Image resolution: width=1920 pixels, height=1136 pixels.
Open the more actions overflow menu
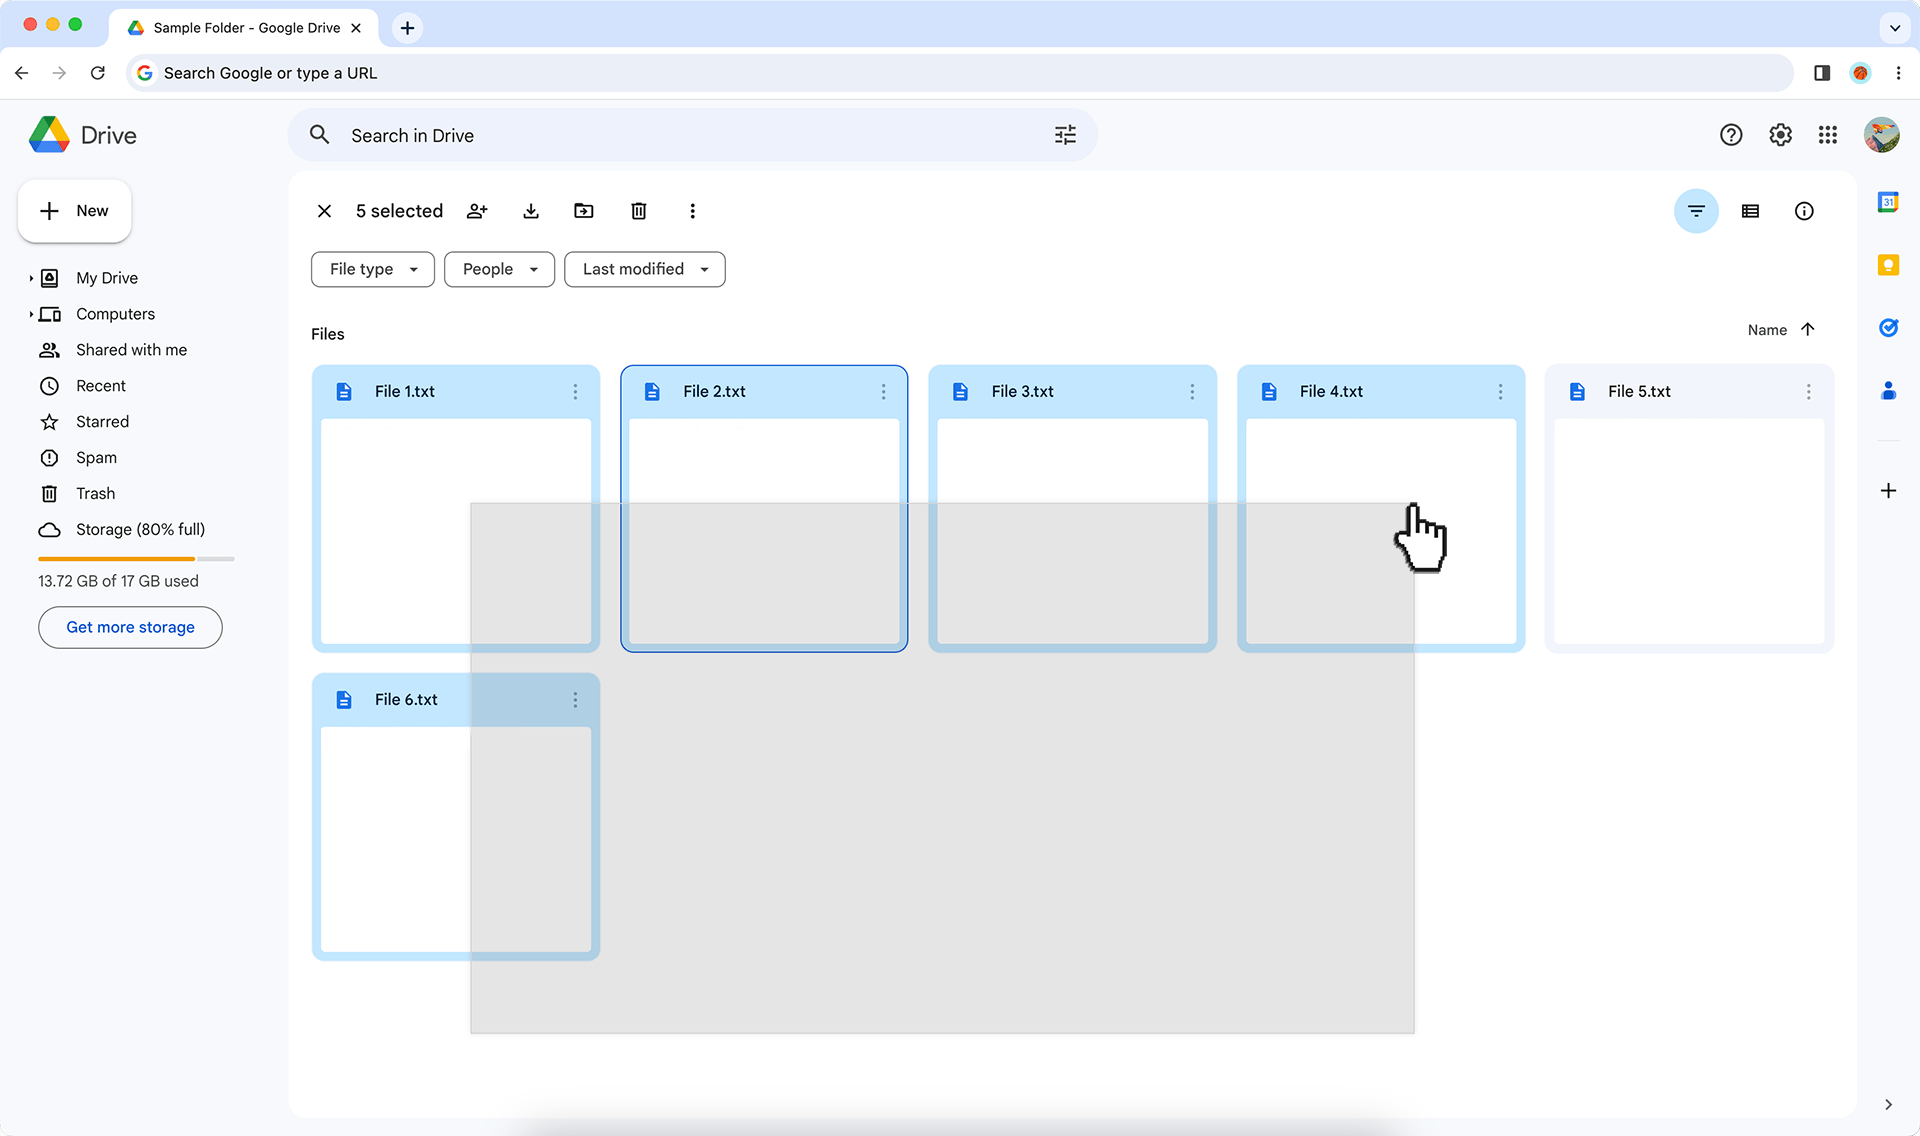pyautogui.click(x=692, y=211)
